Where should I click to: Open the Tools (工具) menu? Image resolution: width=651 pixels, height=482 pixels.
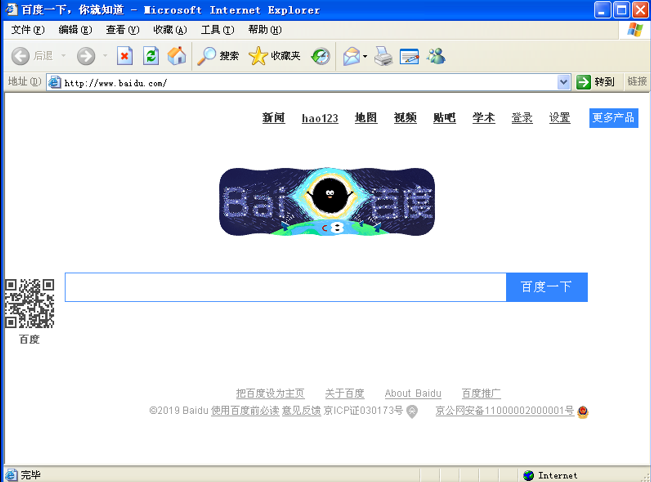[x=218, y=30]
